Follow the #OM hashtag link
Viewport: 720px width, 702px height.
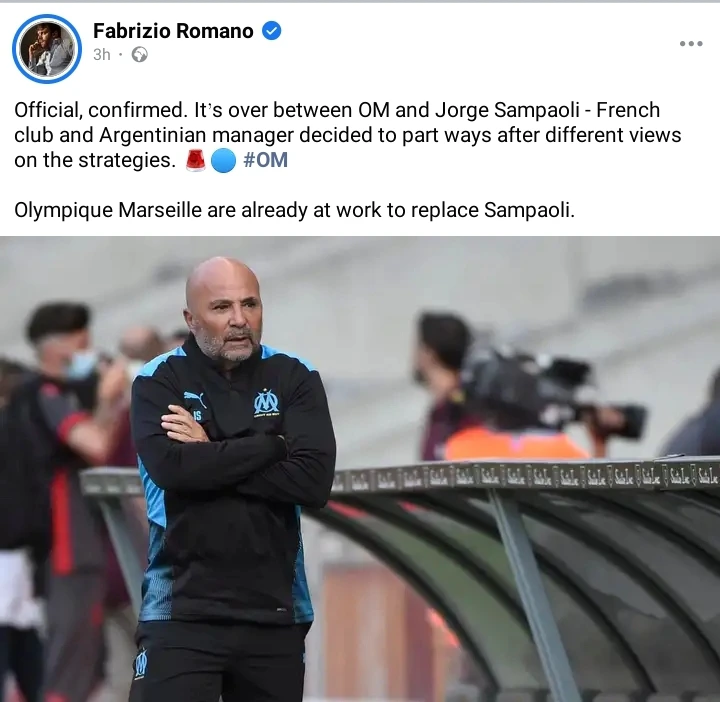click(265, 160)
